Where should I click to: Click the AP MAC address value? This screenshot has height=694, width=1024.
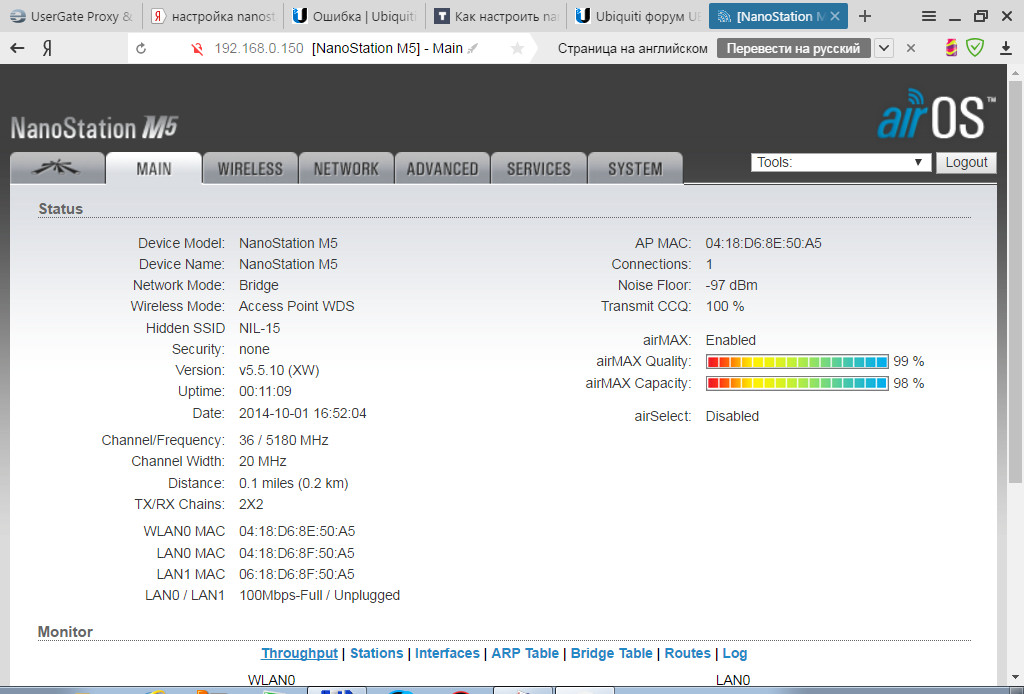click(763, 244)
